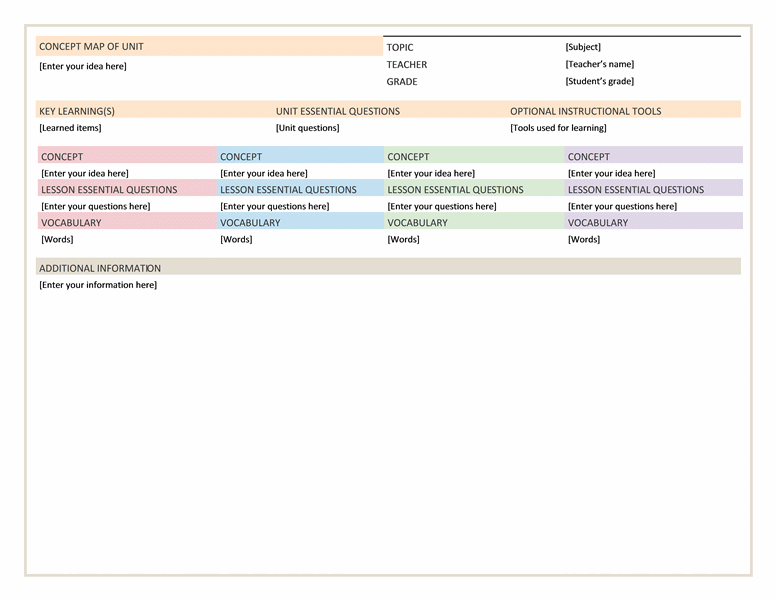Select the purple CONCEPT column header
Viewport: 776px width, 600px height.
click(x=589, y=156)
